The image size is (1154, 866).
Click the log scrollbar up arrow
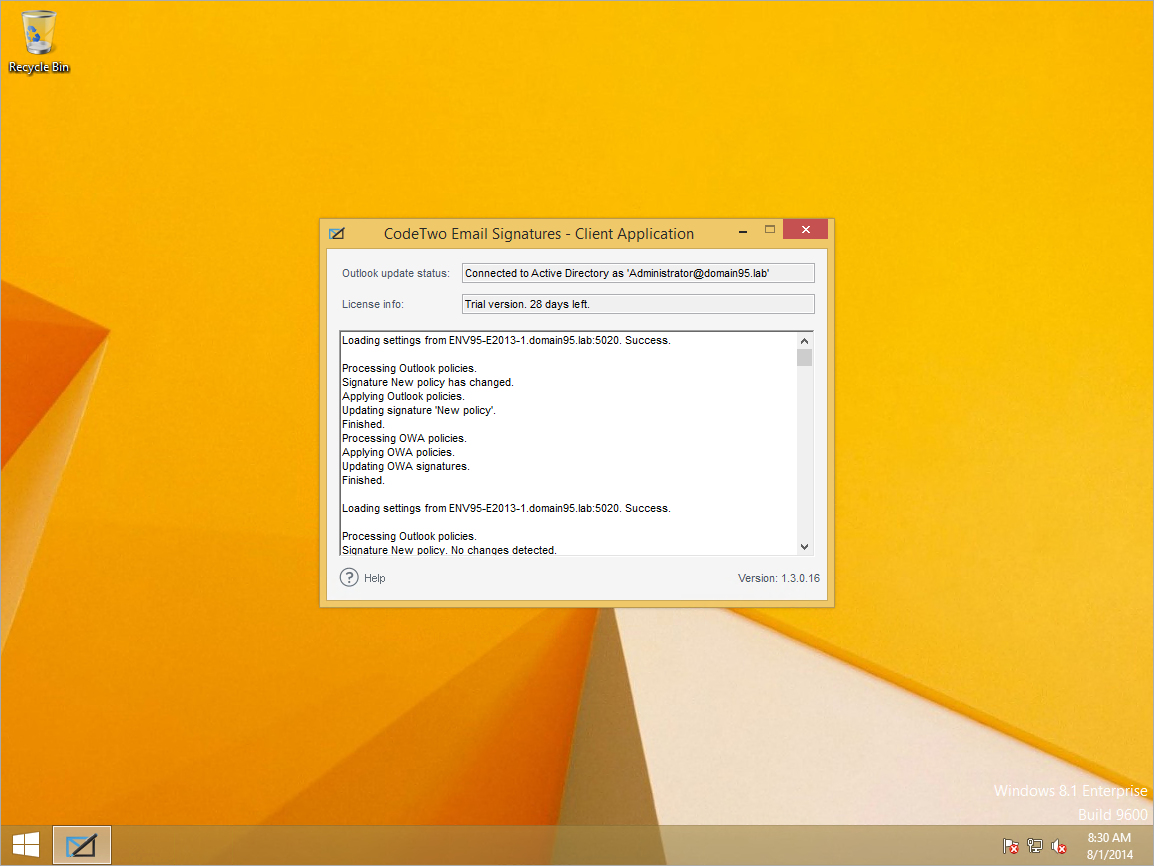(x=804, y=341)
